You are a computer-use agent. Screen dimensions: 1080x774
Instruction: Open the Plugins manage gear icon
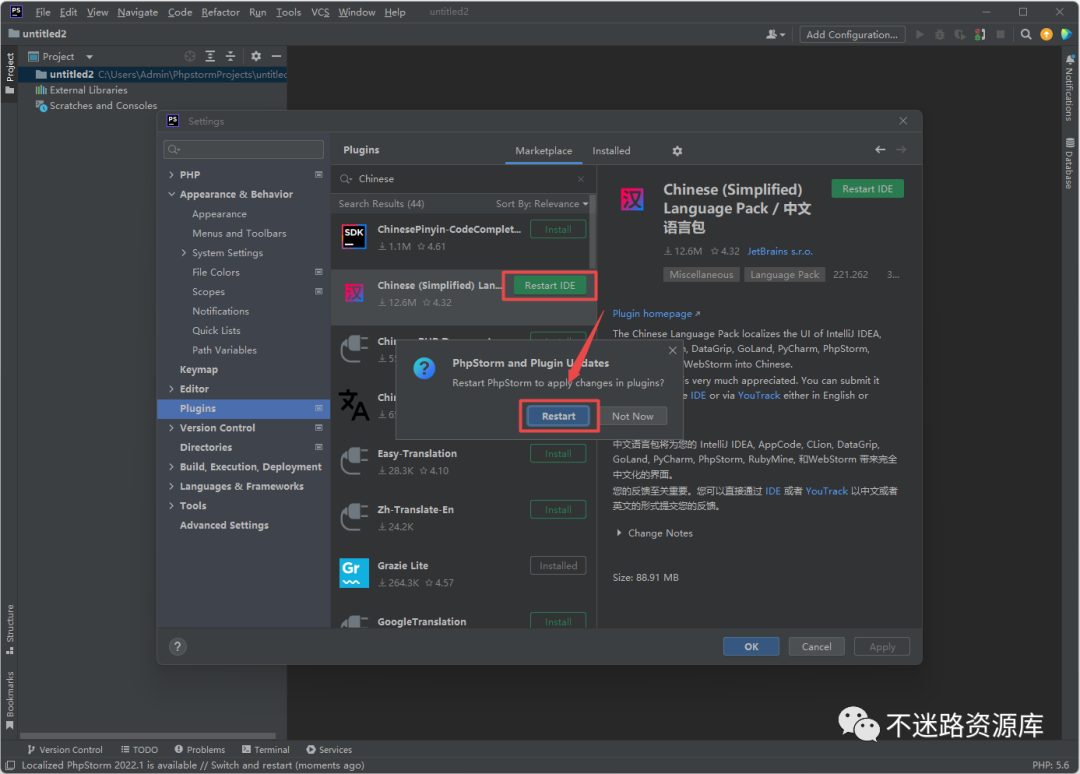[x=677, y=151]
